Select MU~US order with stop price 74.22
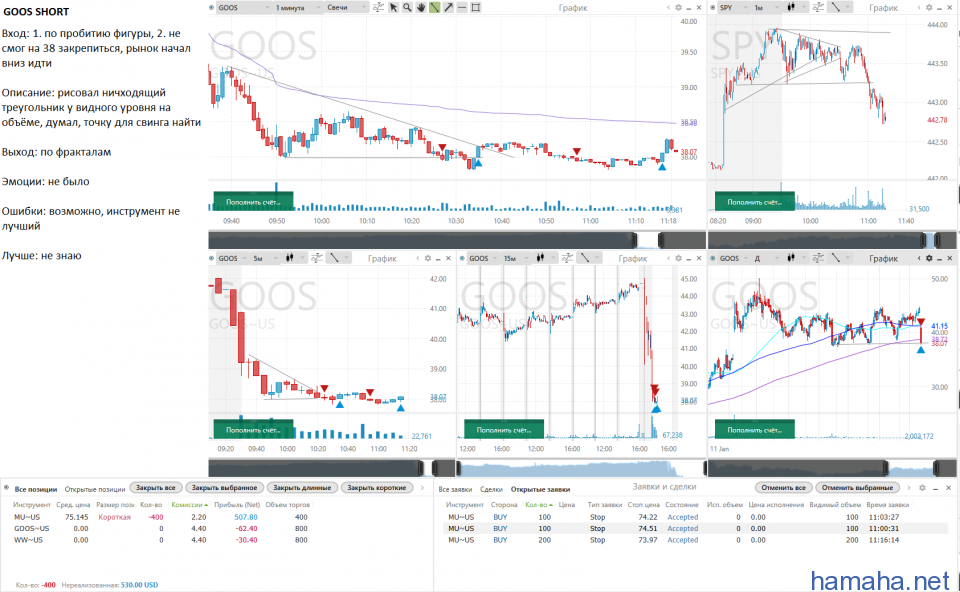This screenshot has width=960, height=592. (x=696, y=517)
